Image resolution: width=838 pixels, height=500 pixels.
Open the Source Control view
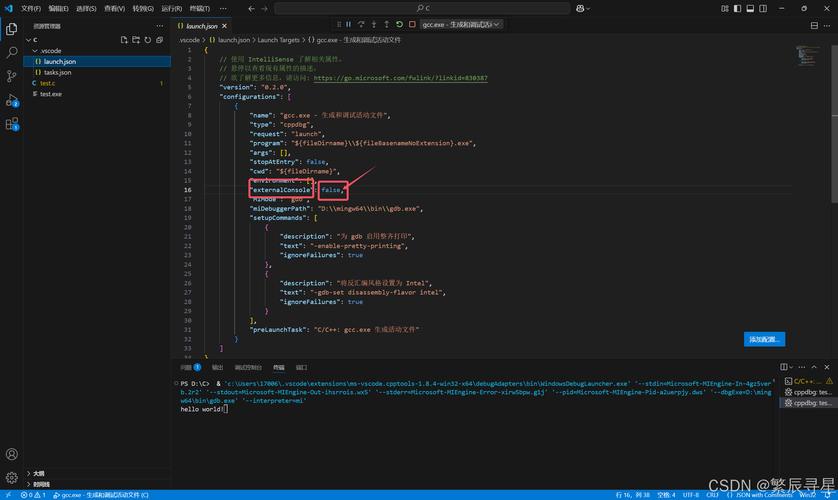(11, 76)
